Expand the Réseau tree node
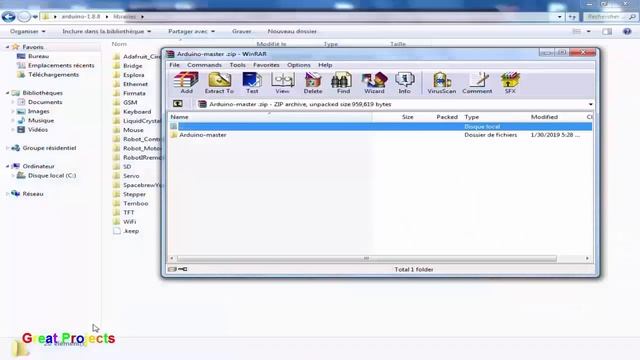Viewport: 640px width, 360px height. [x=7, y=194]
